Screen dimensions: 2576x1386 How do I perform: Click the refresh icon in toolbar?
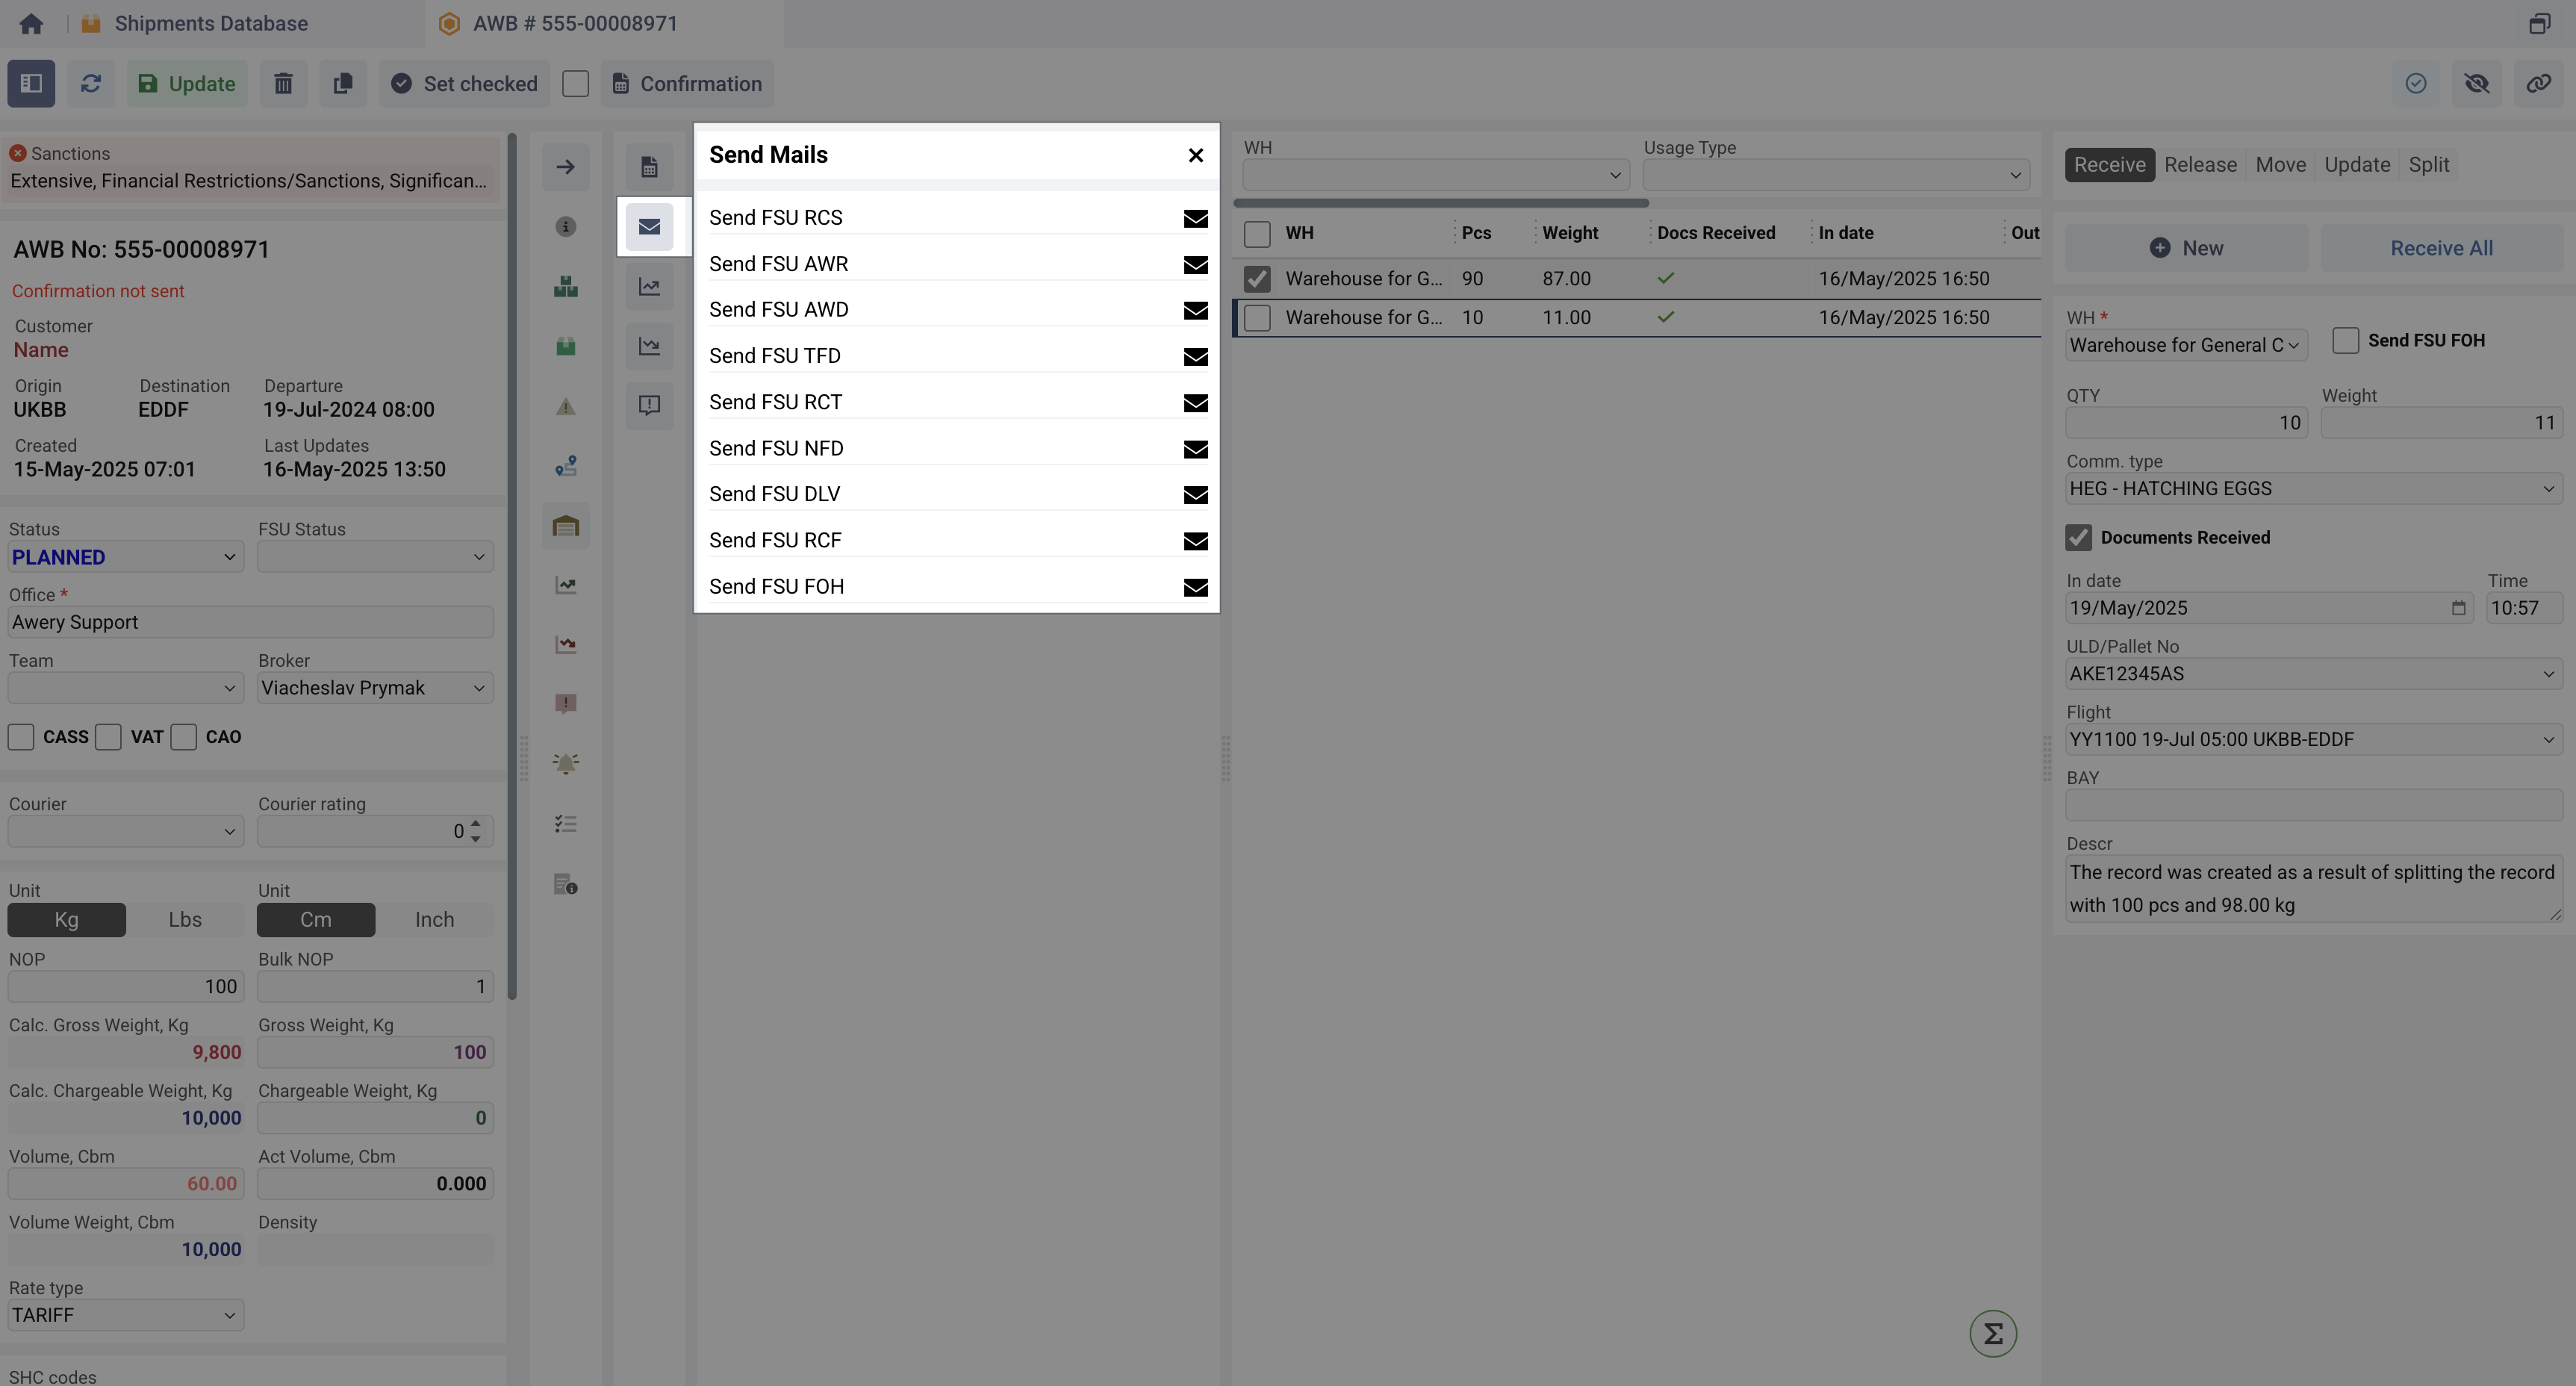(91, 84)
